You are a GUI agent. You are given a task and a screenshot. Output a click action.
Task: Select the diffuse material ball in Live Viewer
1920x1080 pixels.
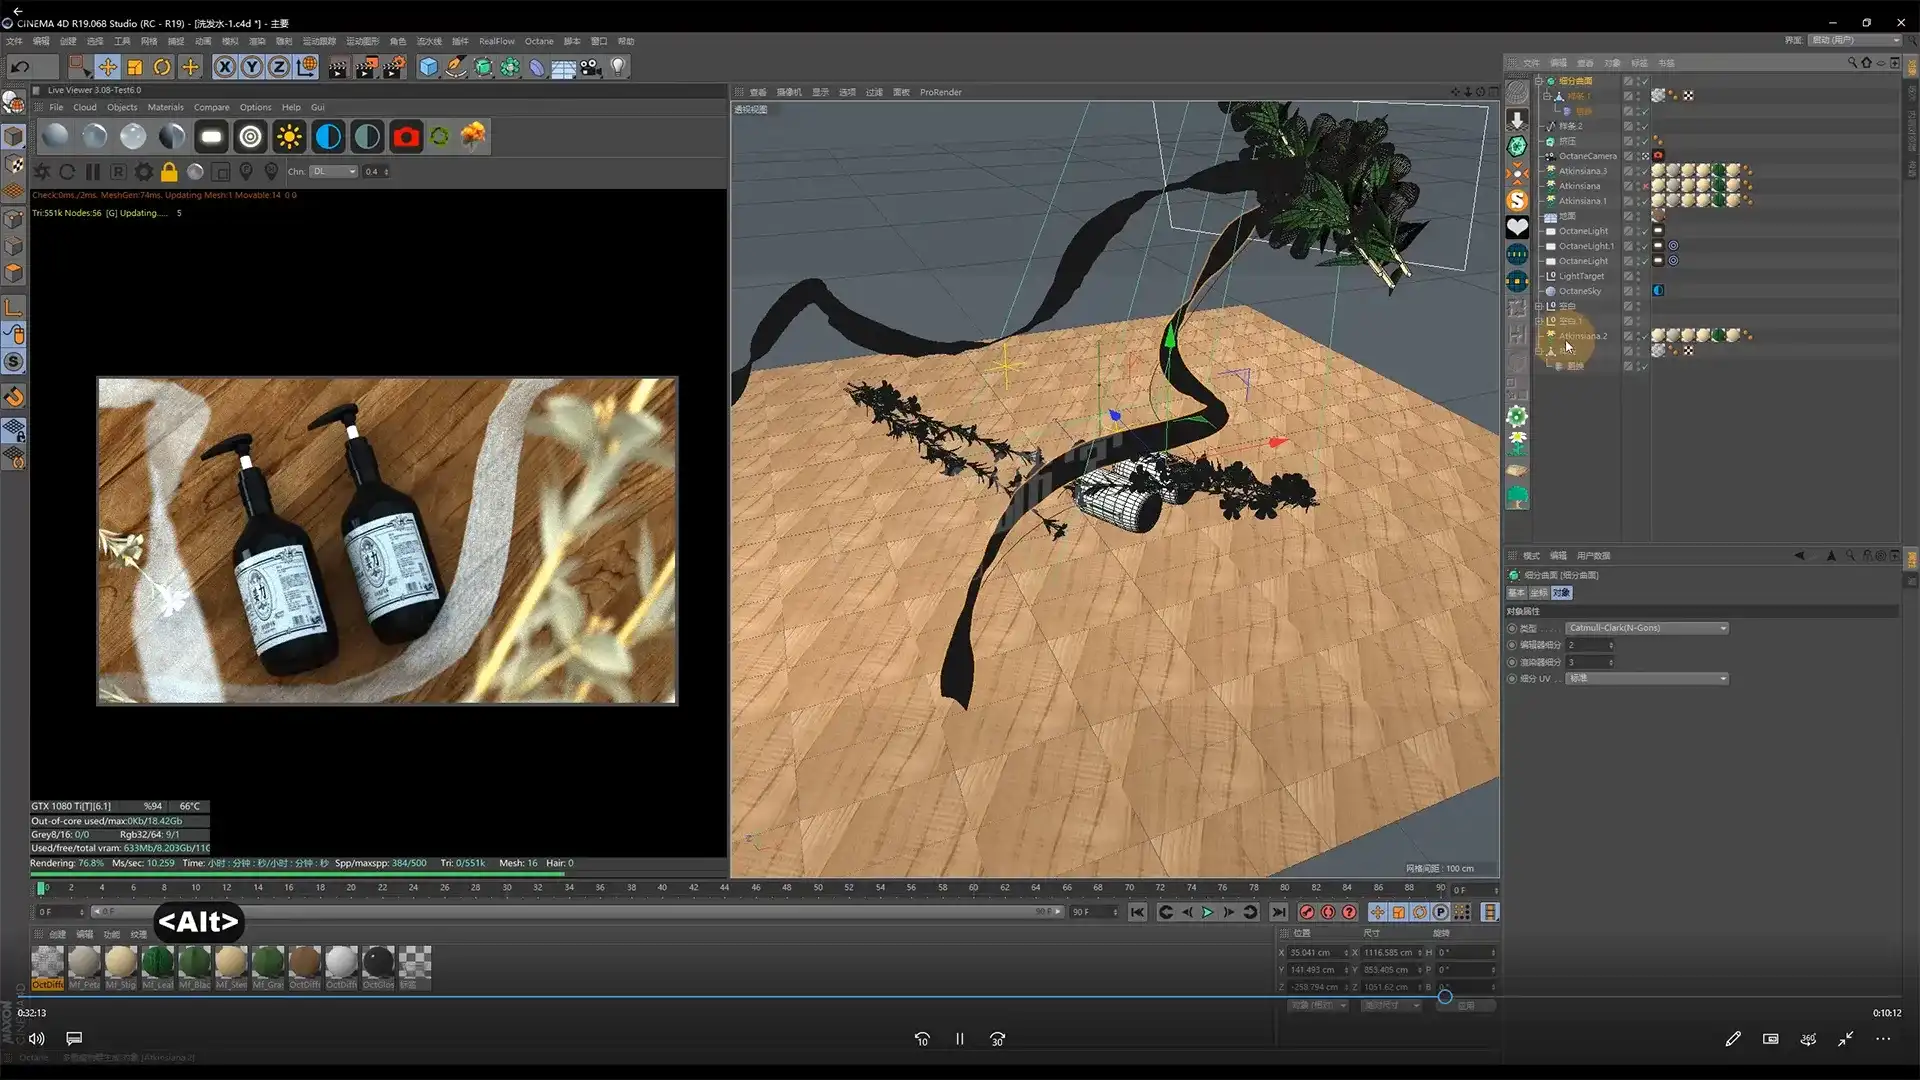pos(54,137)
